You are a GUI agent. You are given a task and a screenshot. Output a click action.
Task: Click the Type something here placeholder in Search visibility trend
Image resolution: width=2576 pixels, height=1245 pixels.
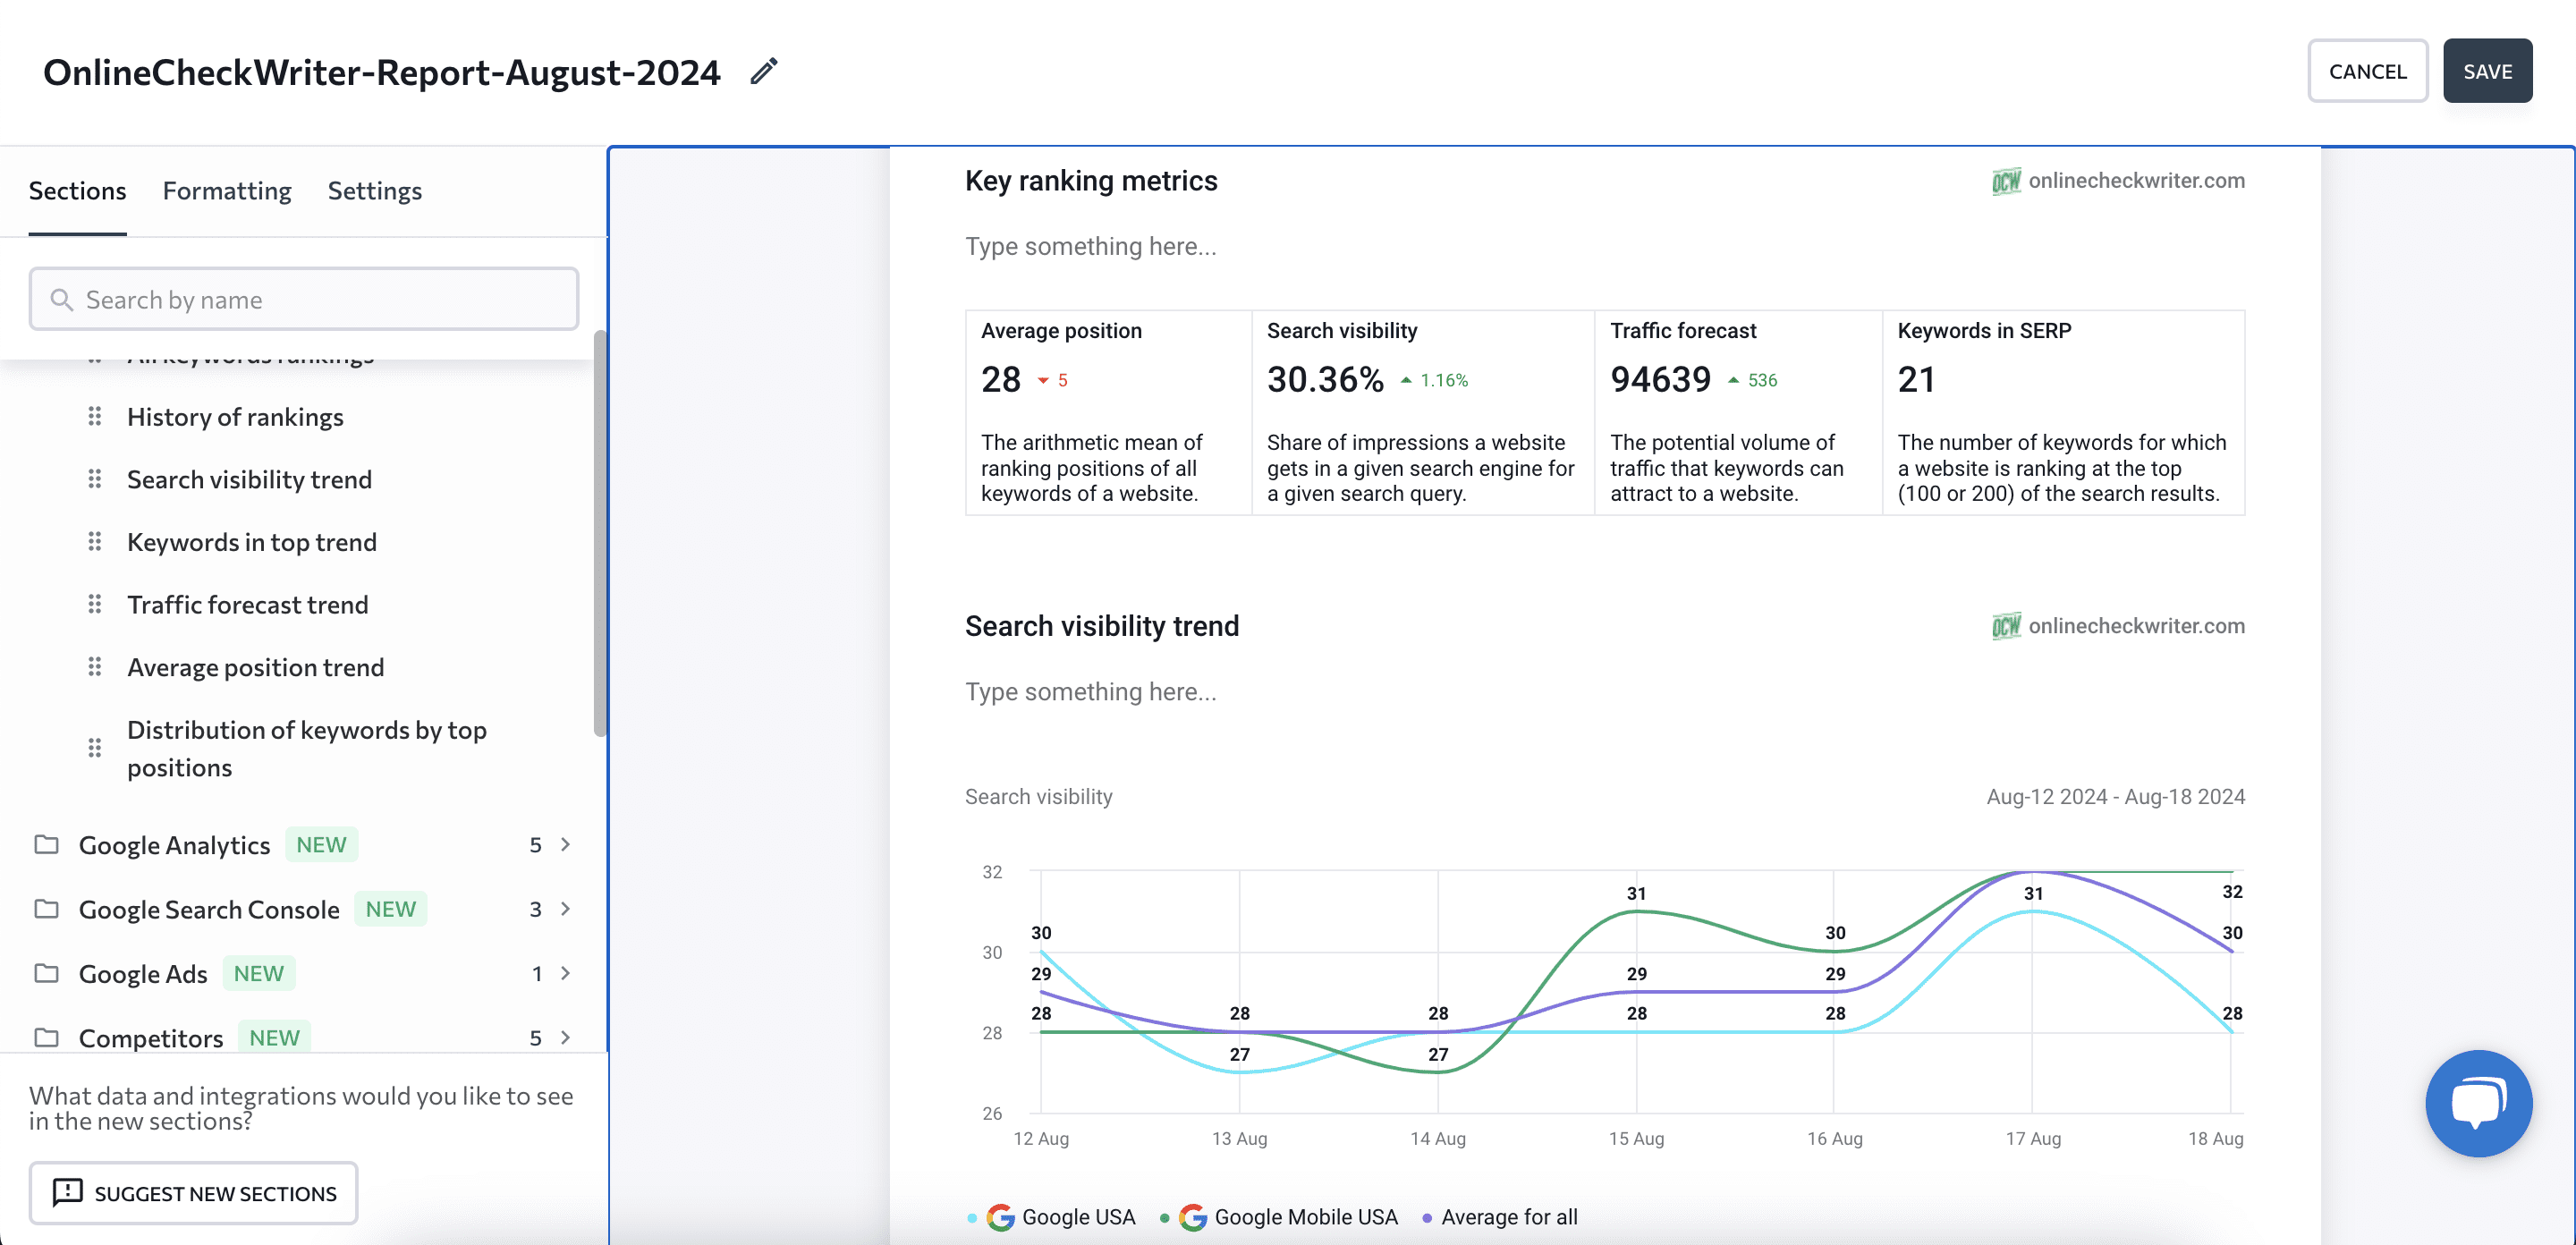coord(1091,690)
